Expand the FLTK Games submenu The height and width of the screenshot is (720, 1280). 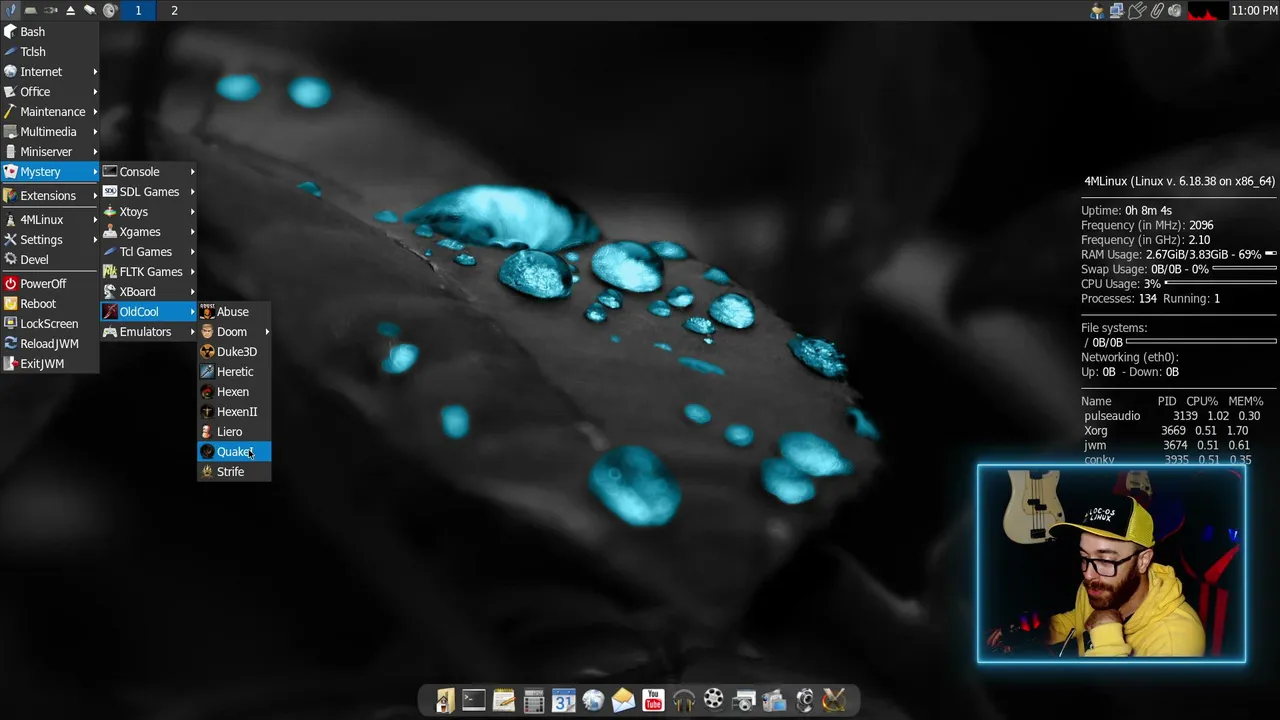[x=149, y=272]
